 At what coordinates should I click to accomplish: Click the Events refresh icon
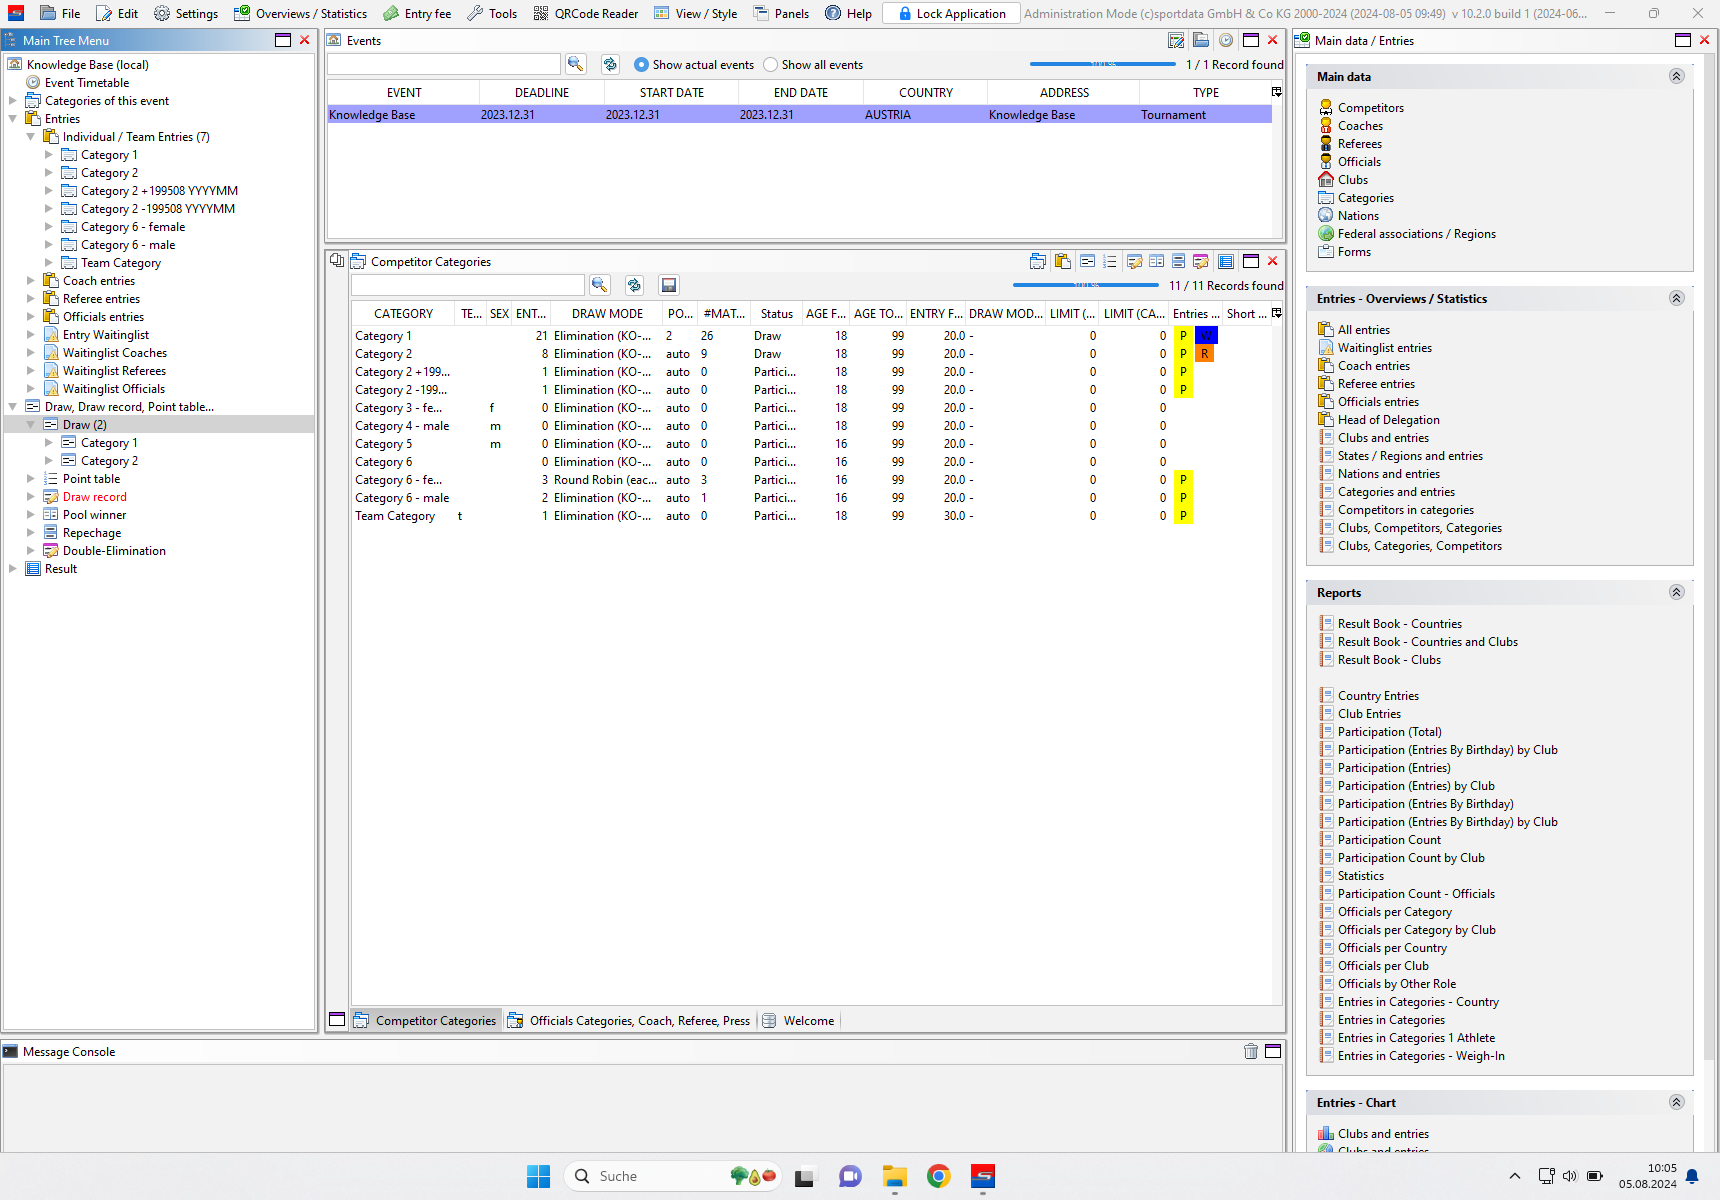(x=610, y=64)
